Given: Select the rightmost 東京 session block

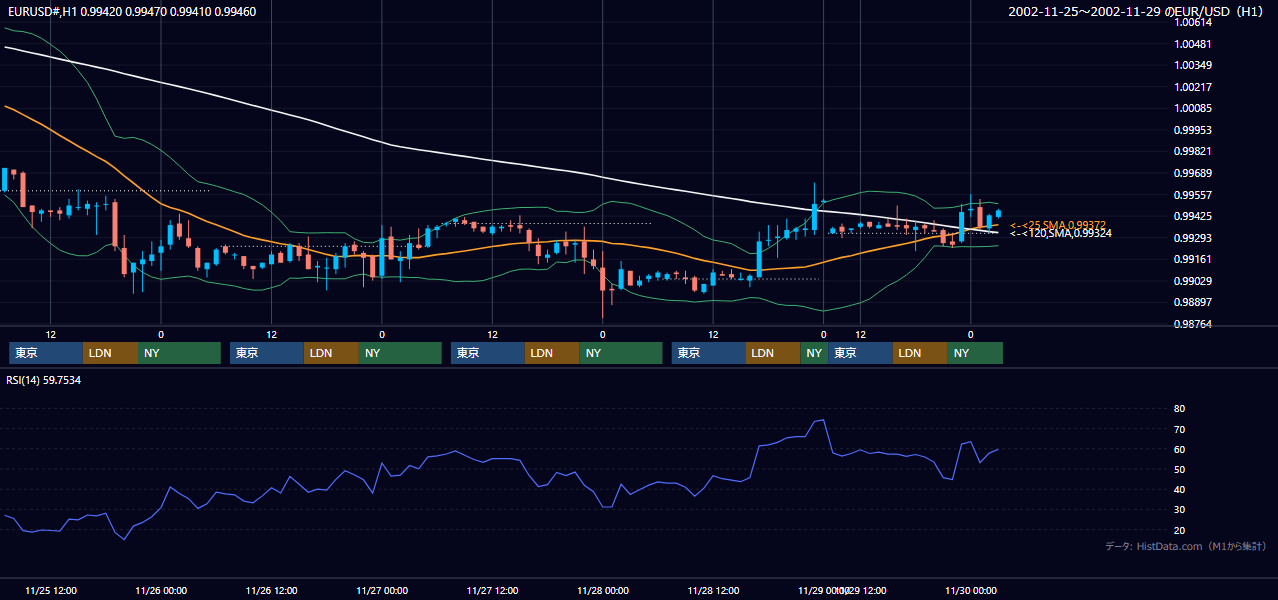Looking at the screenshot, I should point(860,353).
